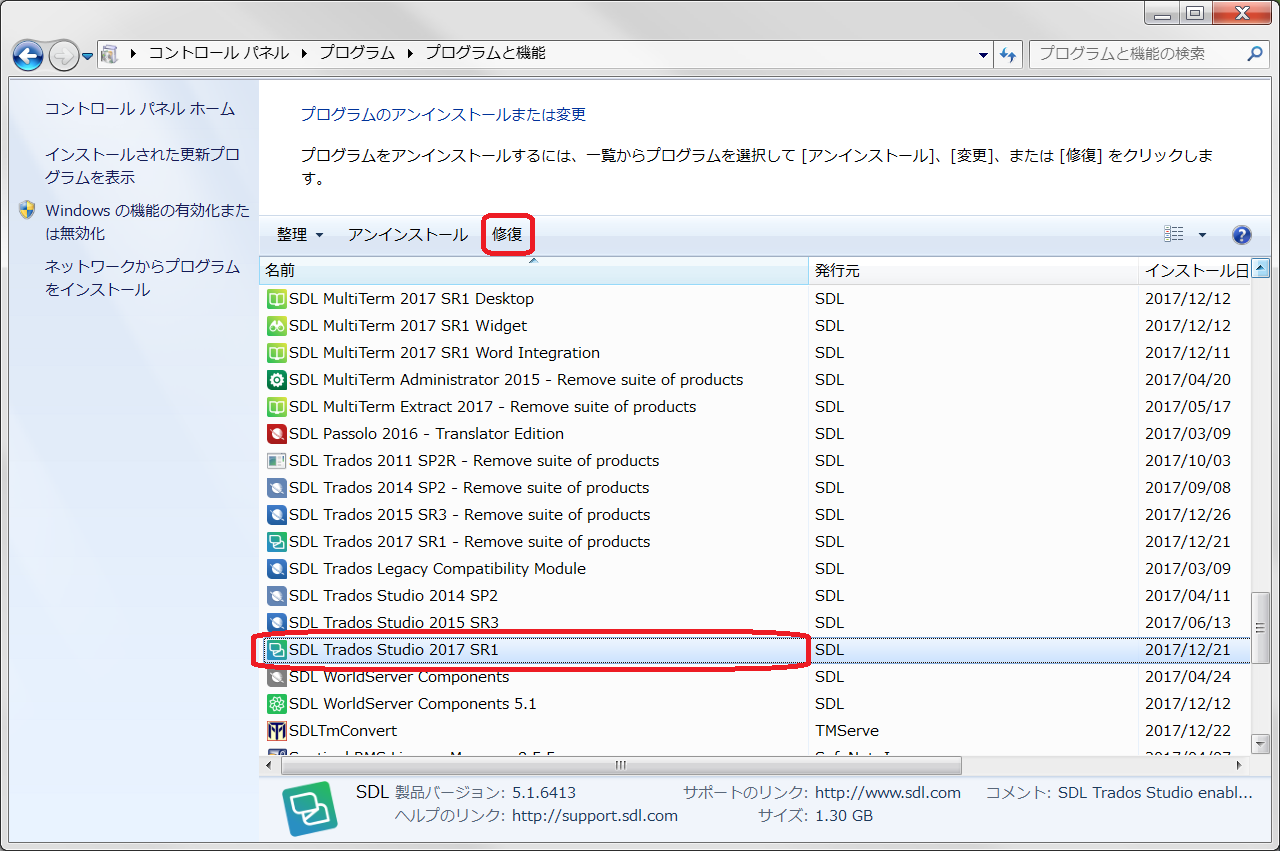Click the 修復 toolbar button
The image size is (1280, 851).
tap(507, 235)
